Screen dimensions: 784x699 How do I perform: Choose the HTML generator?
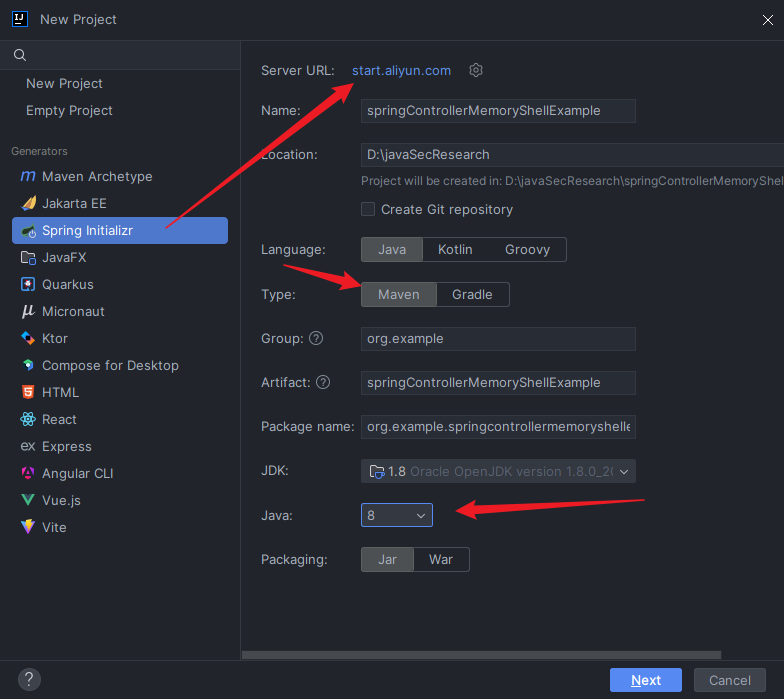pyautogui.click(x=120, y=392)
